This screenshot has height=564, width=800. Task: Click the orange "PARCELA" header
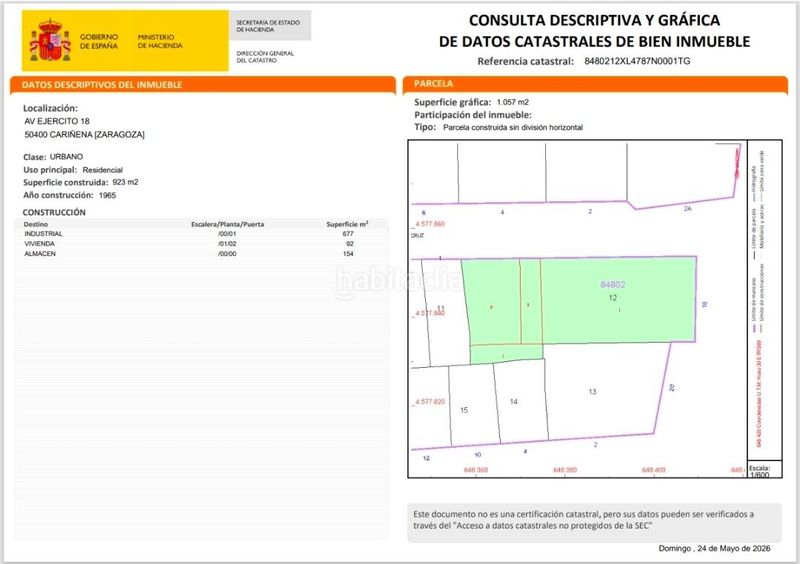pyautogui.click(x=433, y=83)
